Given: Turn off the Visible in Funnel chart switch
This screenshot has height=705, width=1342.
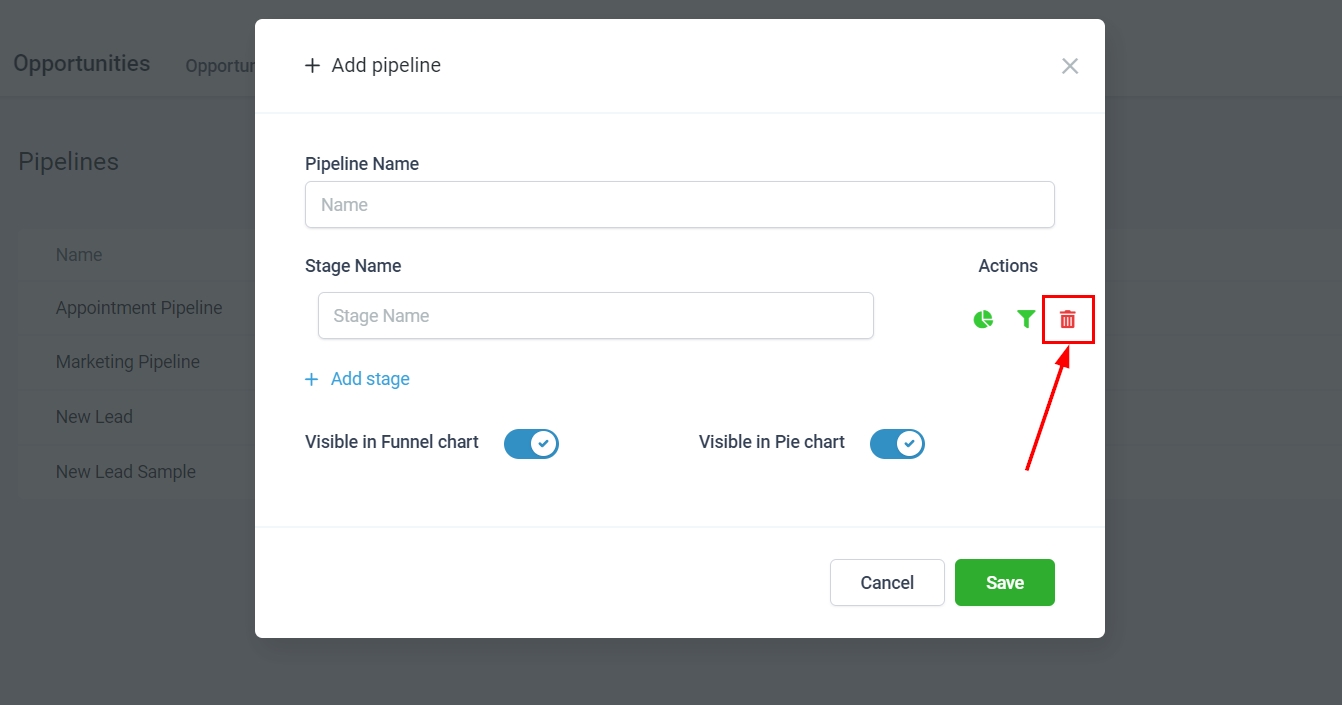Looking at the screenshot, I should tap(531, 443).
